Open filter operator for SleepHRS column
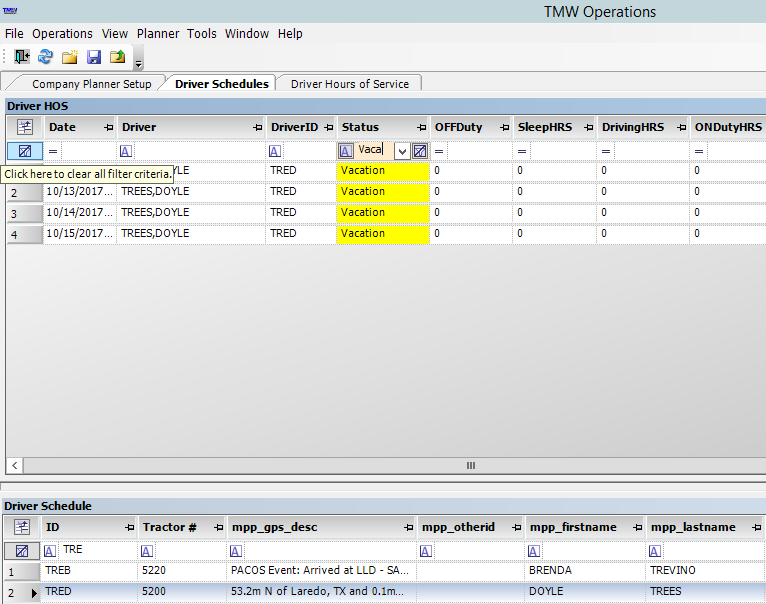Screen dimensions: 766x604 (522, 151)
